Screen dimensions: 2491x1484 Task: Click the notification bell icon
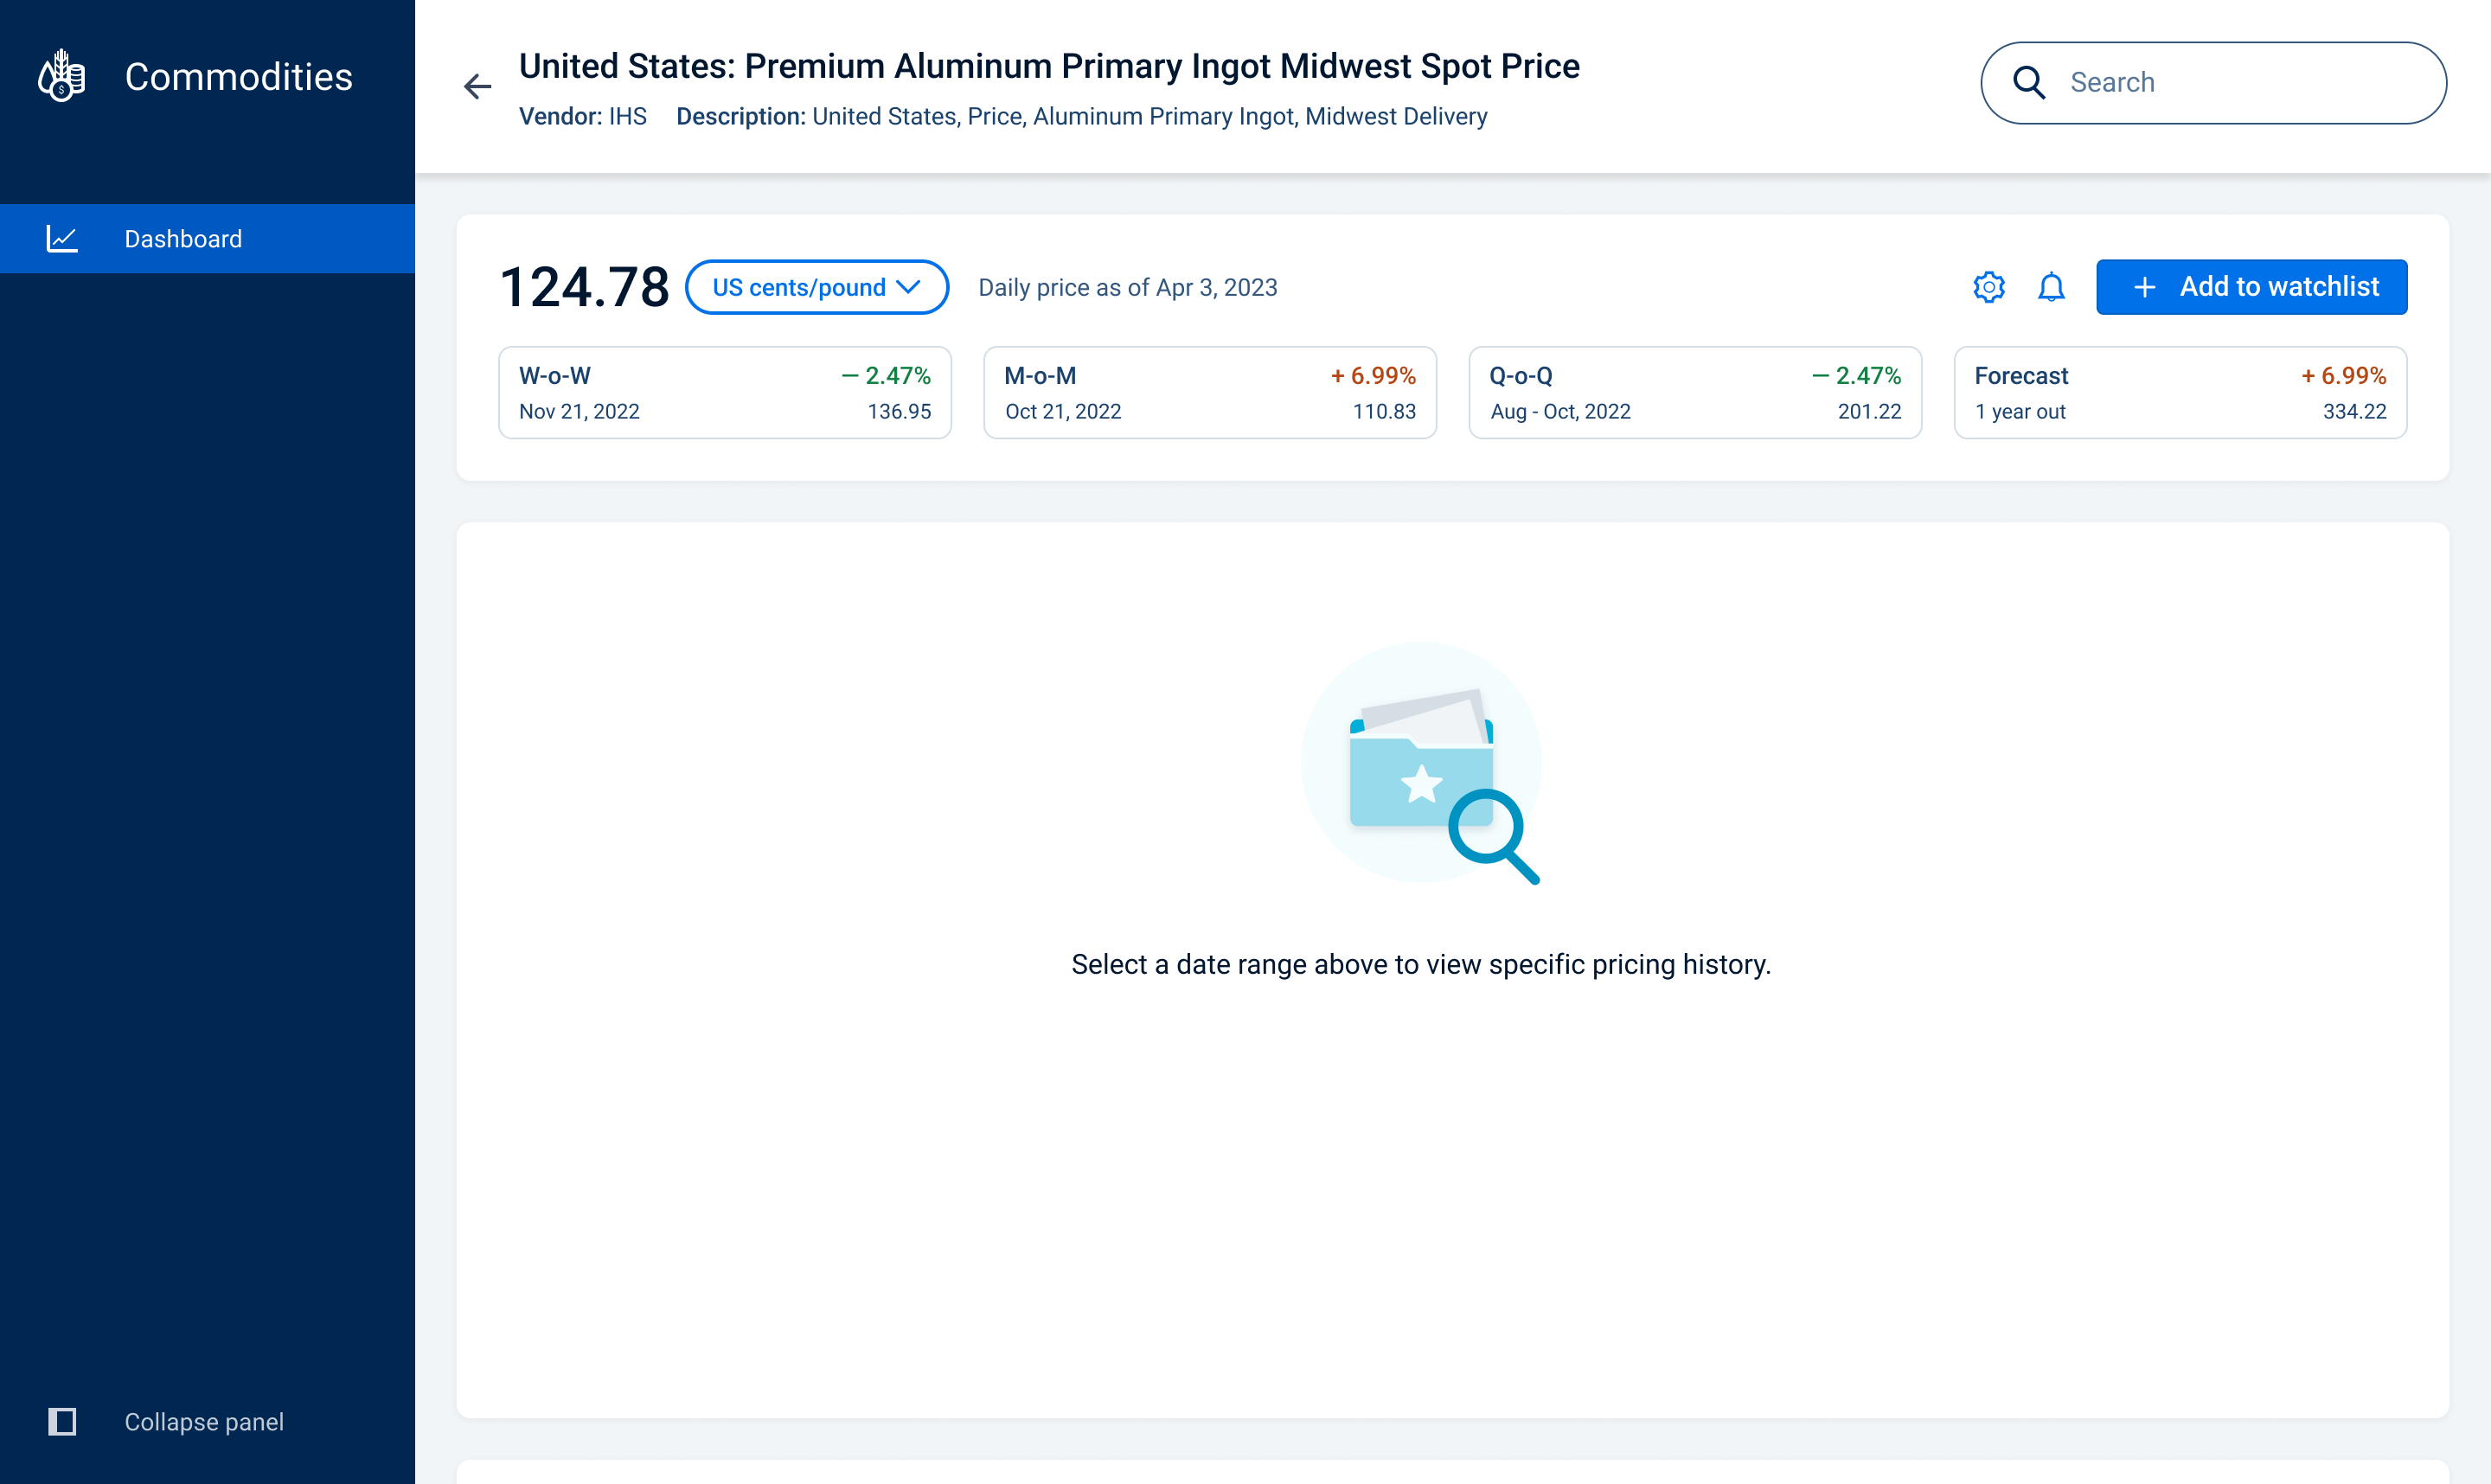click(2051, 287)
